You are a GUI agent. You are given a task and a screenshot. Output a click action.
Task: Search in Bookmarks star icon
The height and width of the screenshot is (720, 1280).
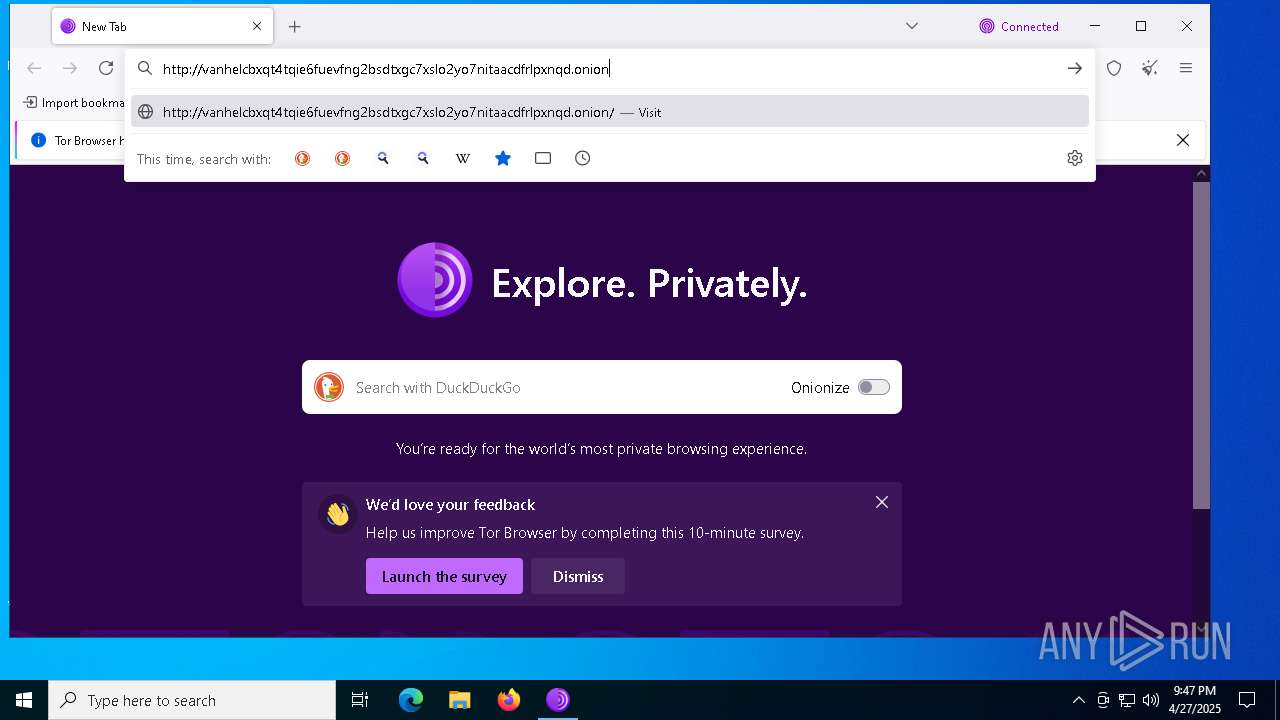coord(503,158)
